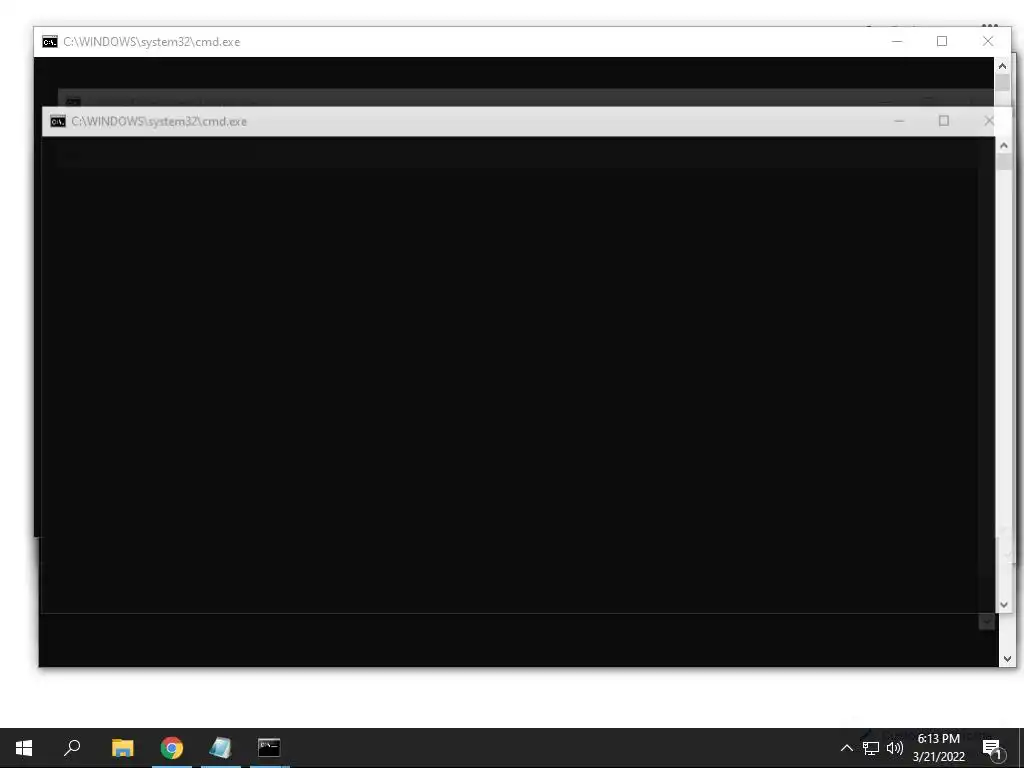This screenshot has width=1024, height=768.
Task: Close the back cmd.exe window
Action: tap(988, 41)
